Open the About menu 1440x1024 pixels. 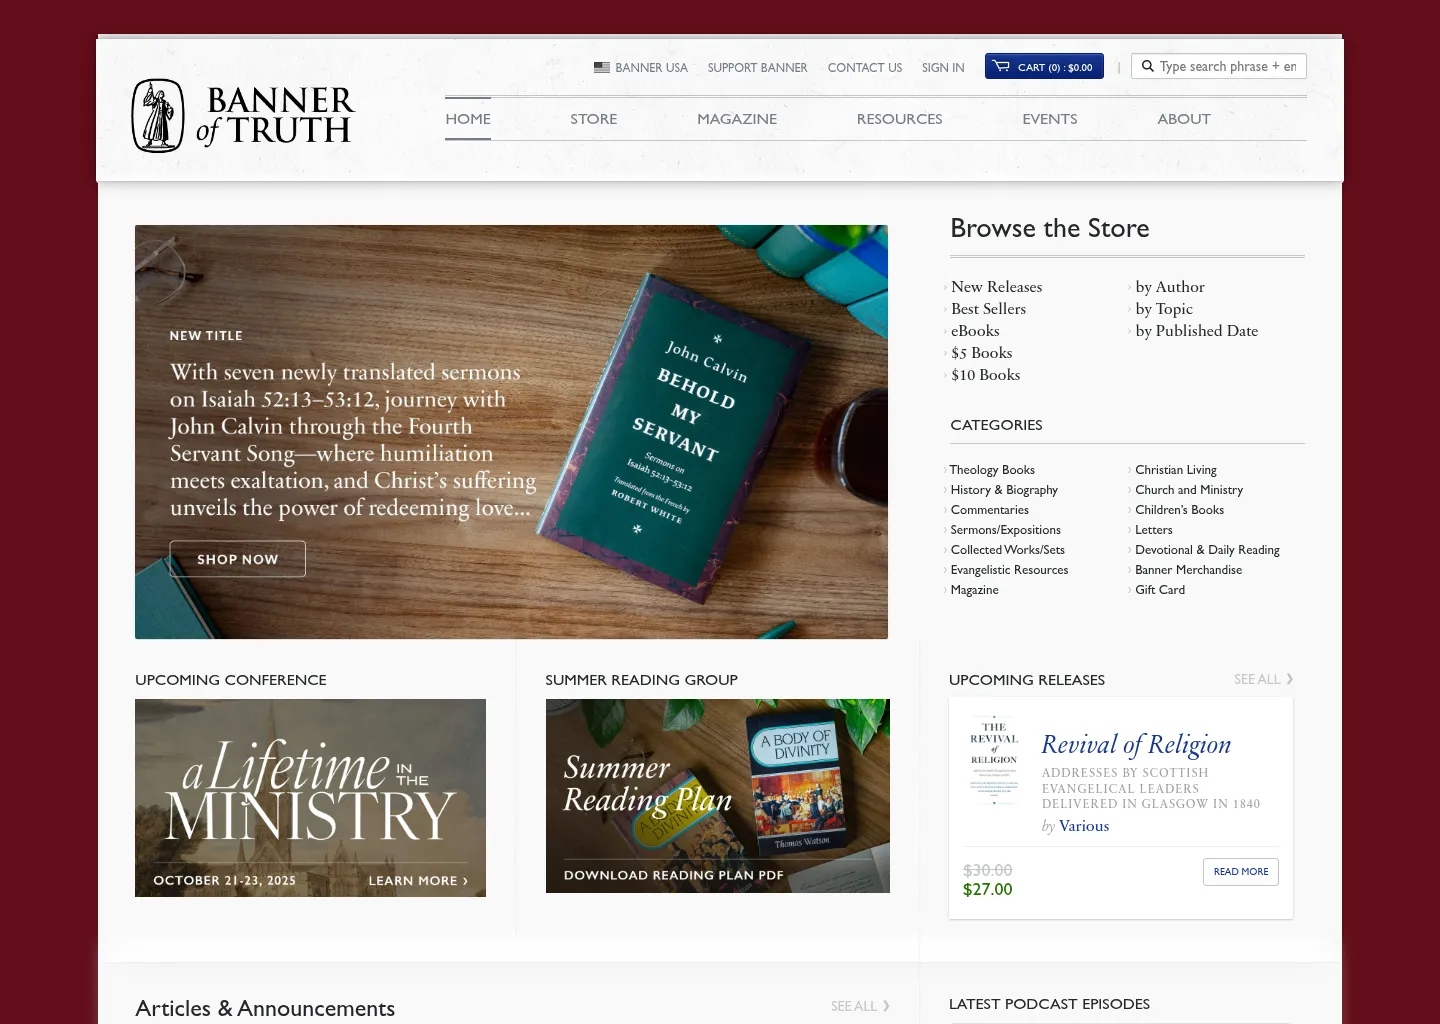pyautogui.click(x=1184, y=118)
